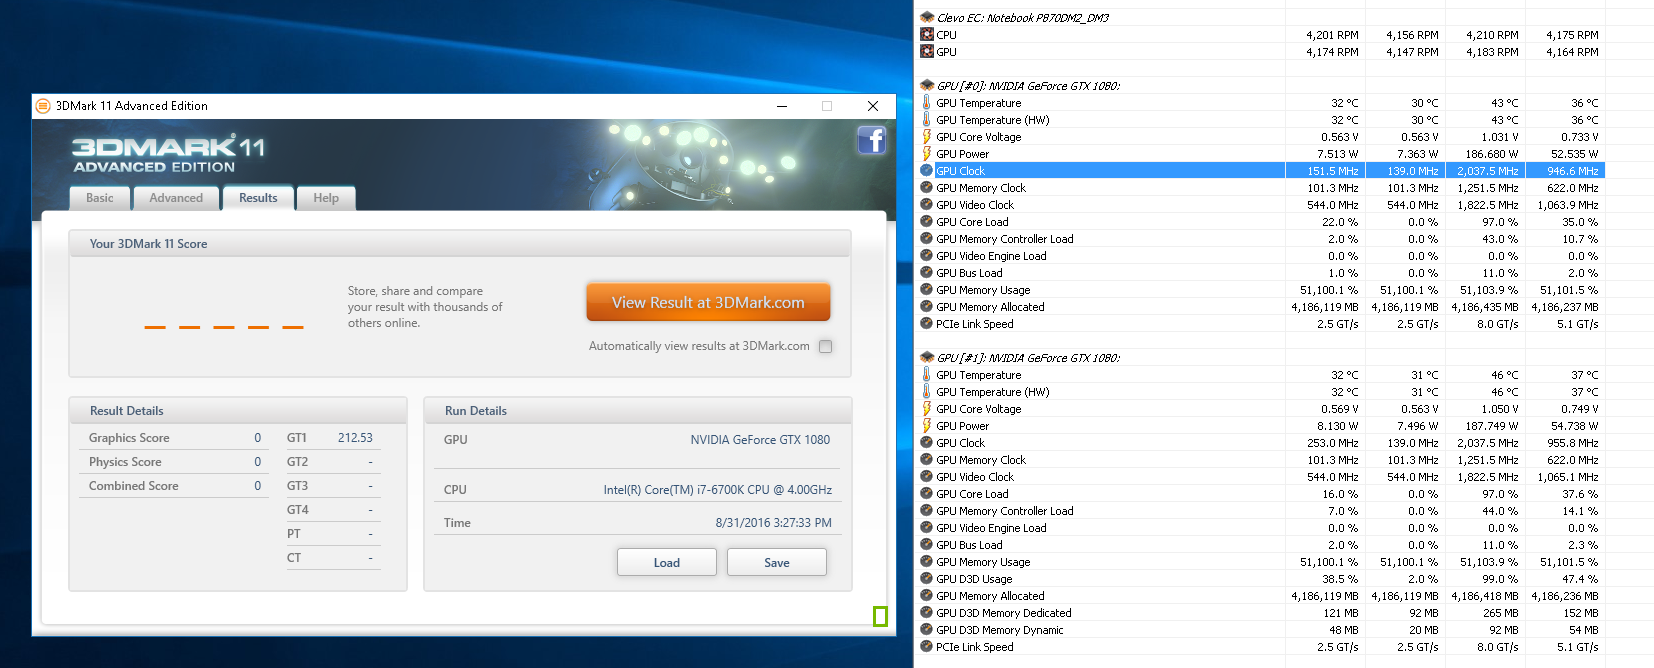Image resolution: width=1654 pixels, height=668 pixels.
Task: Click thermometer icon of GPU [#1] GPU Temperature (HW)
Action: tap(927, 392)
